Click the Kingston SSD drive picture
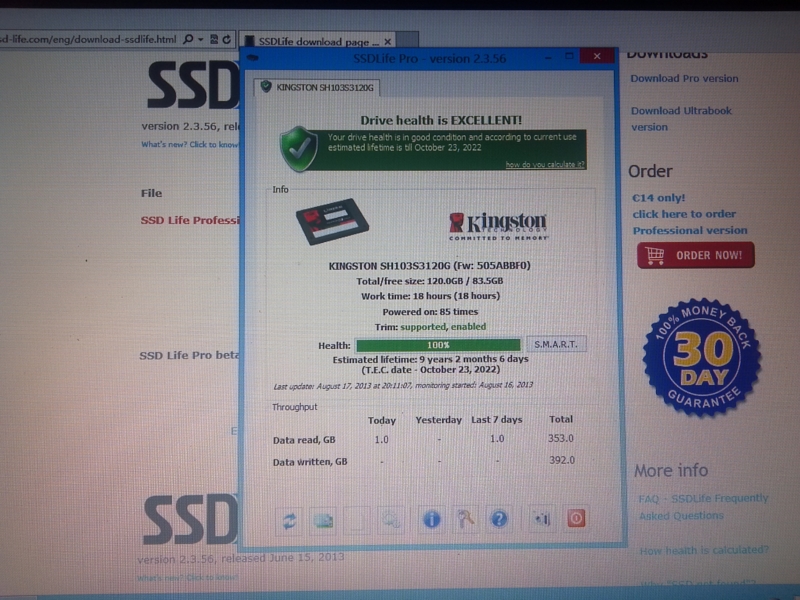The image size is (800, 600). [x=333, y=221]
